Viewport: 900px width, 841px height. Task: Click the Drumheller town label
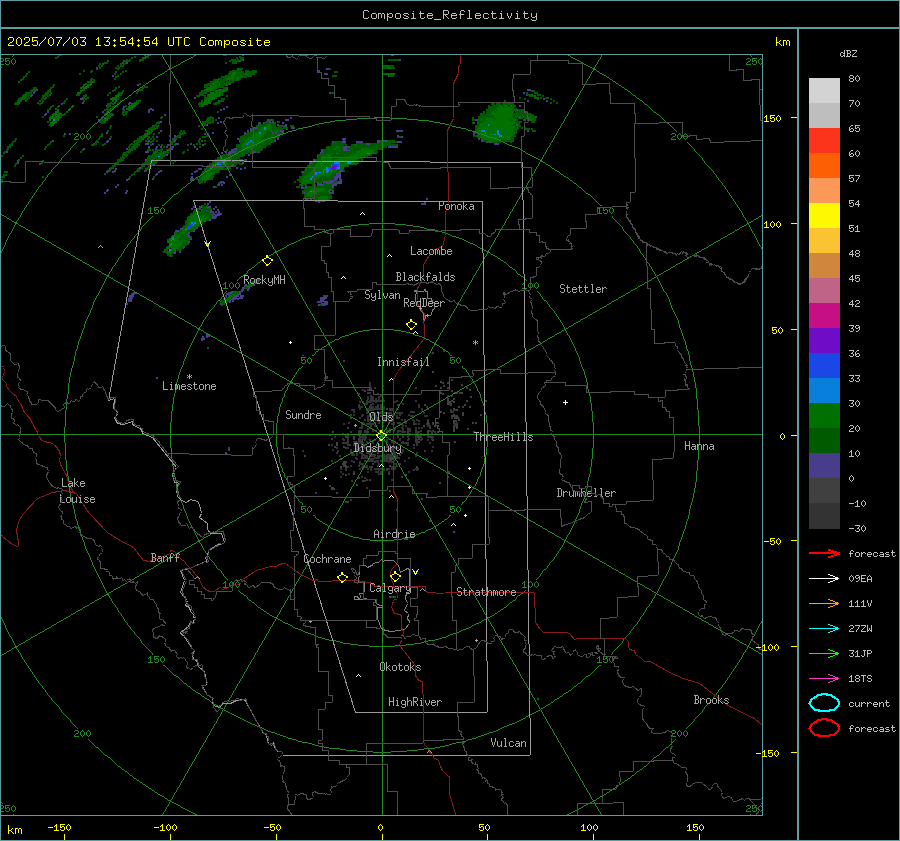(586, 493)
